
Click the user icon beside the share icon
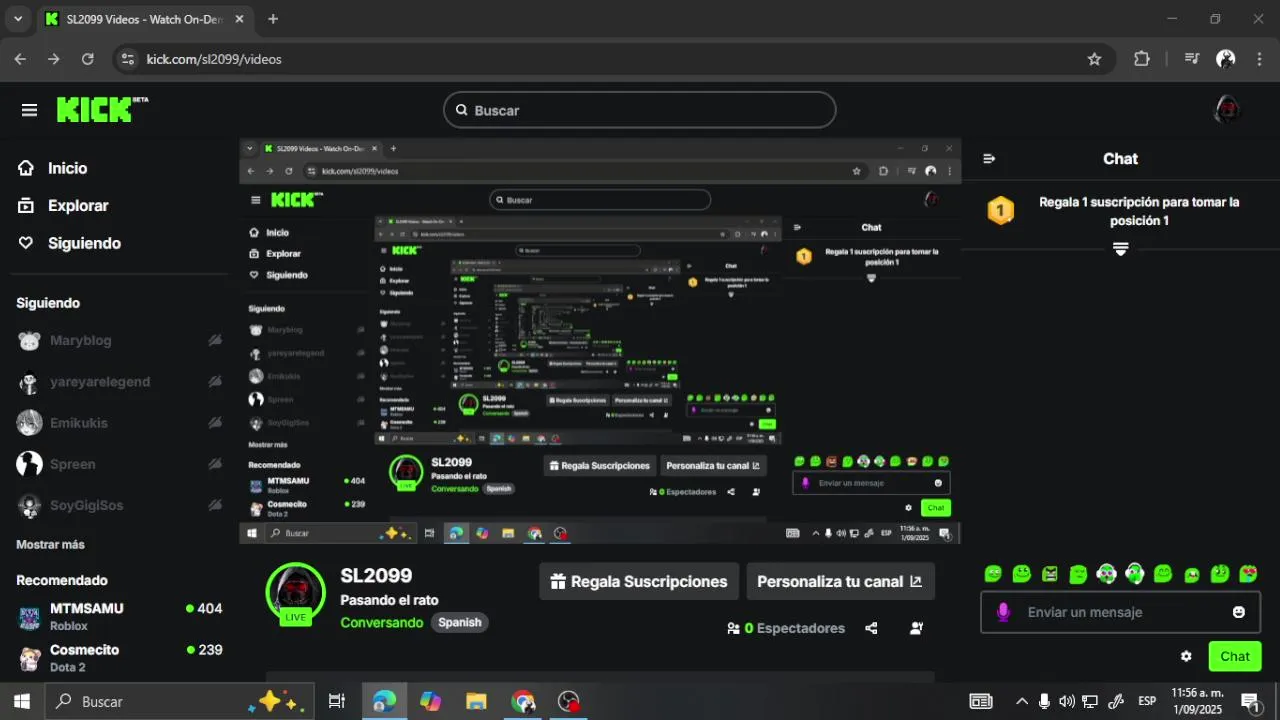point(916,628)
